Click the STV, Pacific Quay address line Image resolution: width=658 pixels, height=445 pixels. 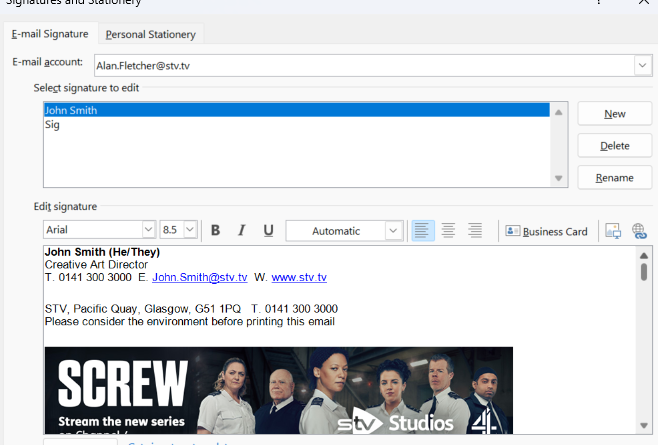click(x=191, y=309)
